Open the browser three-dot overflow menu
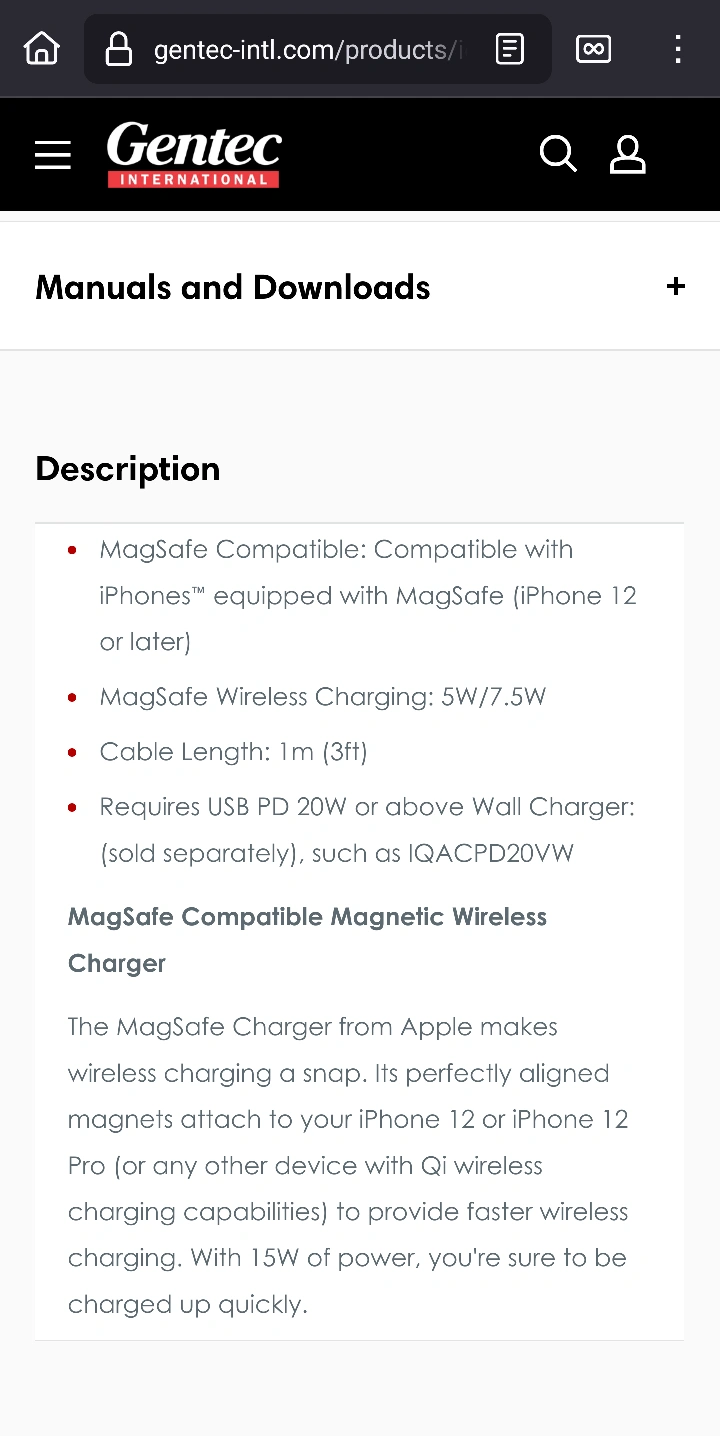This screenshot has width=720, height=1436. click(678, 49)
